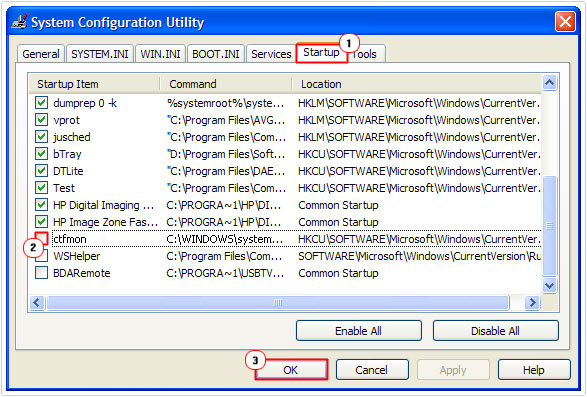Image resolution: width=587 pixels, height=397 pixels.
Task: Toggle the jusched startup checkbox
Action: tap(41, 137)
